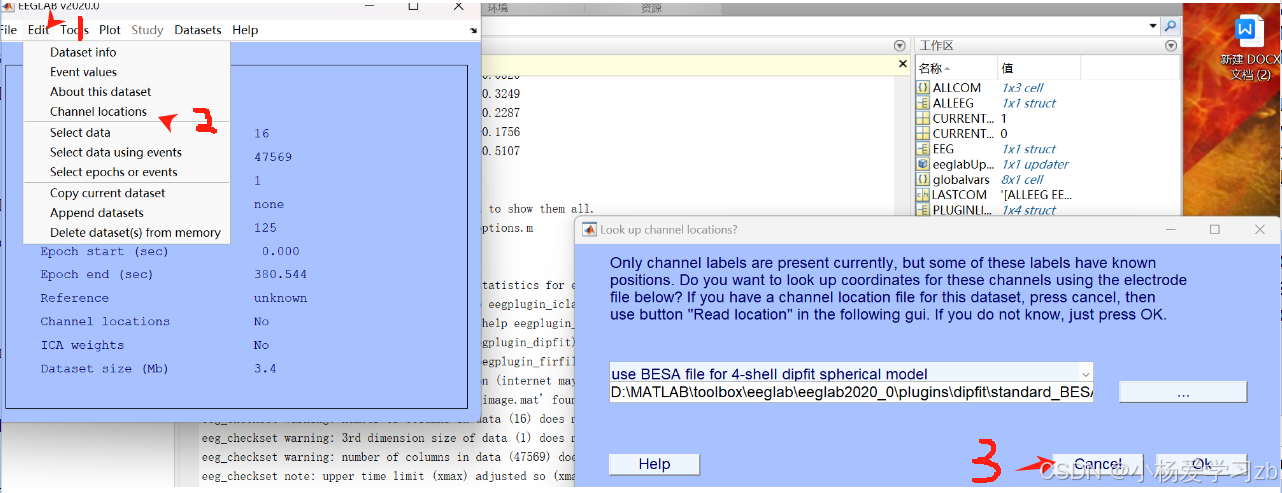Click "0.5107" in the command window

501,152
